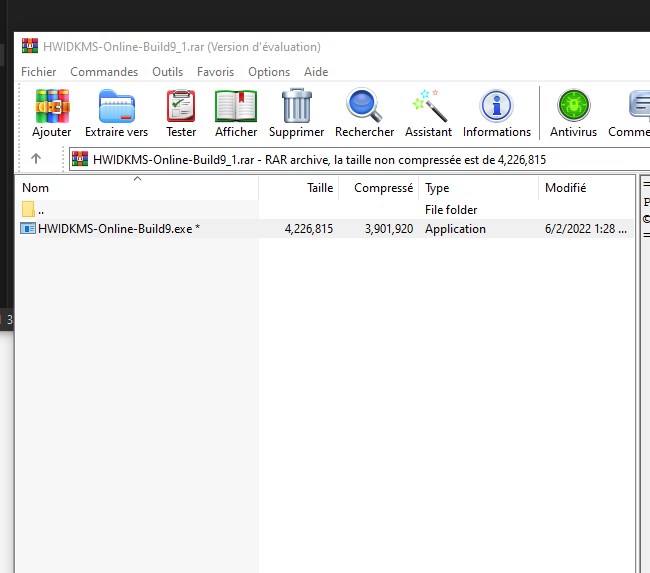650x573 pixels.
Task: Select the HWIDKMS-Online-Build9.exe file name
Action: point(119,229)
